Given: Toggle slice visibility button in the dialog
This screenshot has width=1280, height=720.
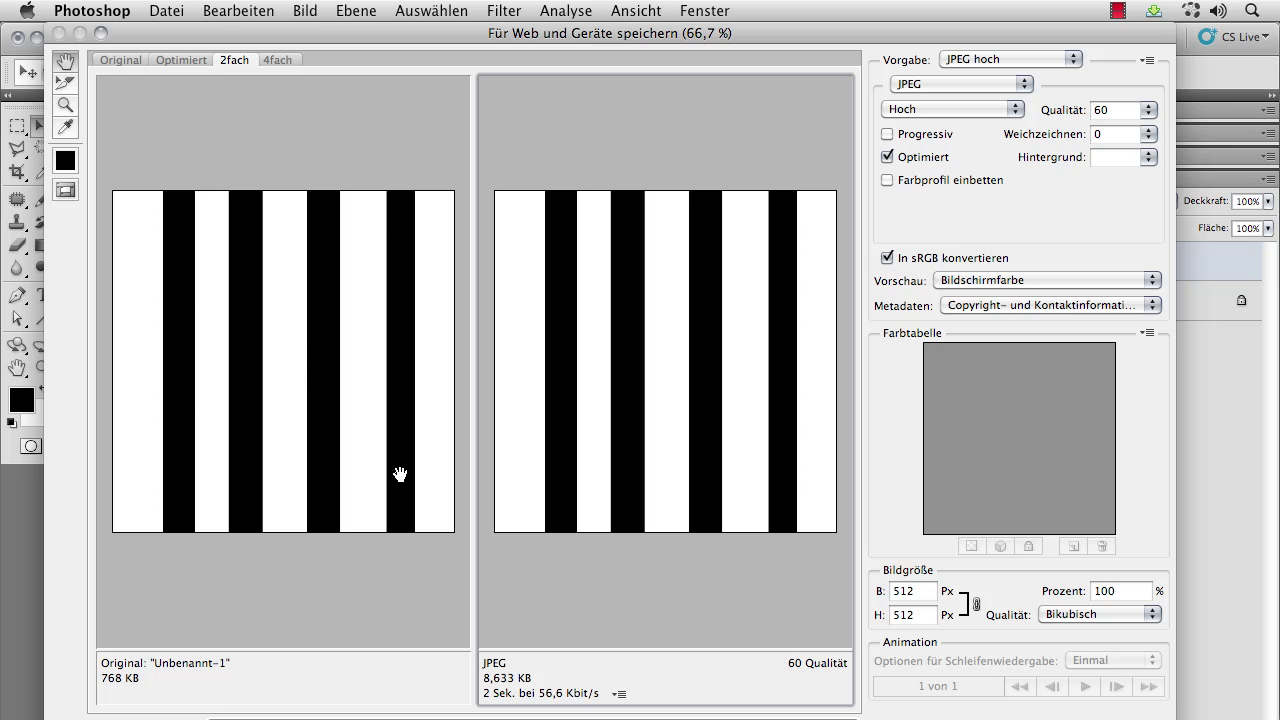Looking at the screenshot, I should pyautogui.click(x=65, y=190).
